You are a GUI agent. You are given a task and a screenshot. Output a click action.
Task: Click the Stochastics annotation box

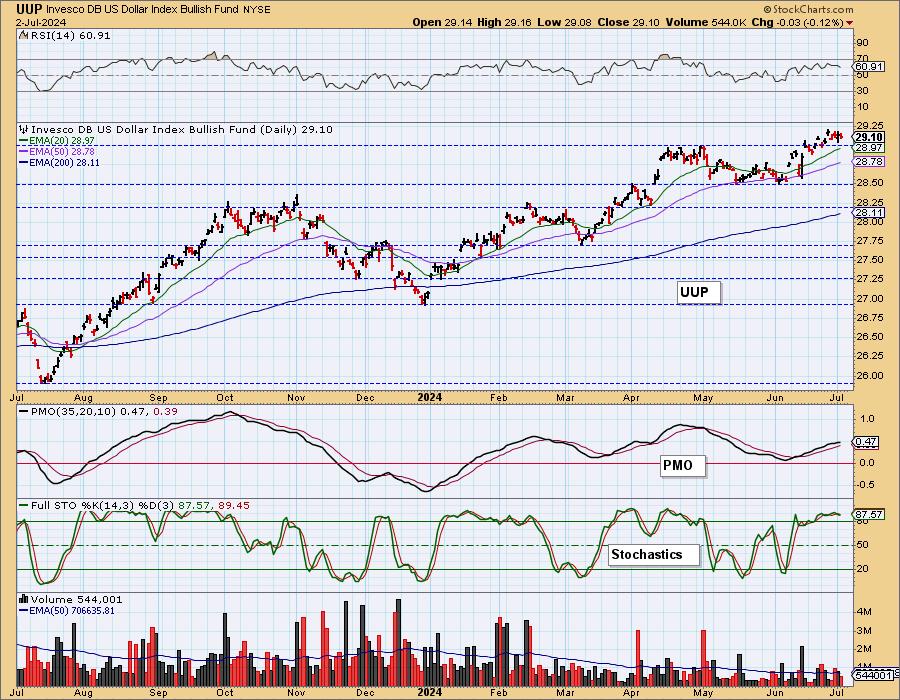(x=653, y=554)
